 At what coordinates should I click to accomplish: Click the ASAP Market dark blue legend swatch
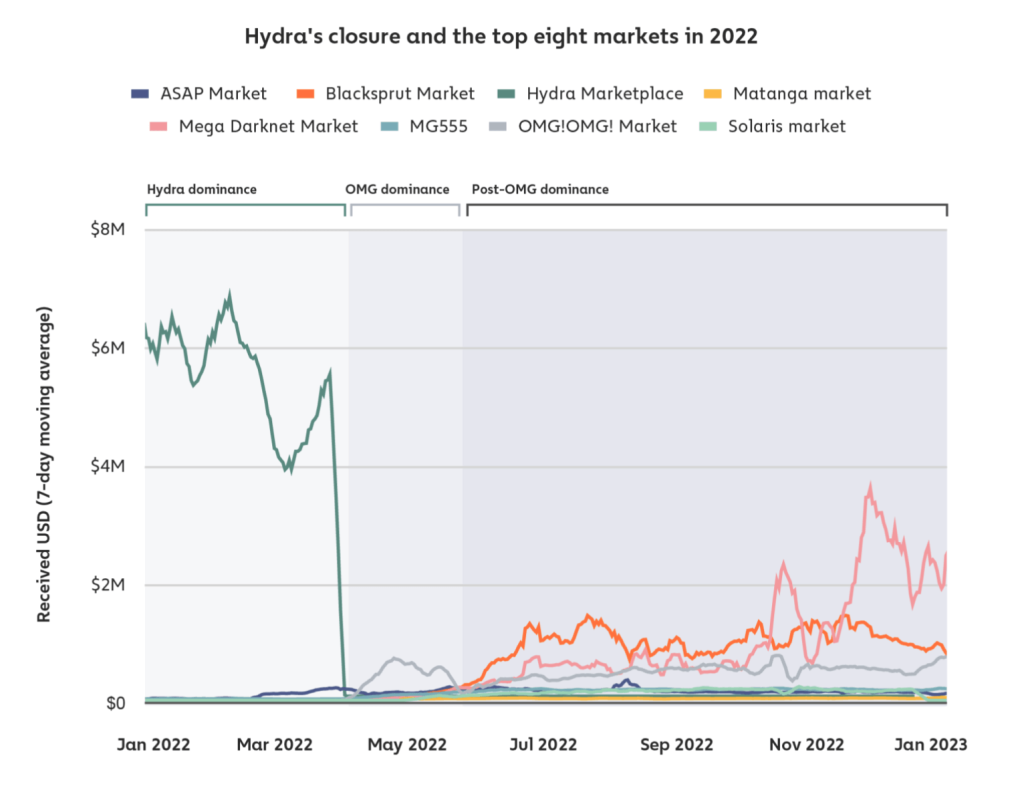coord(140,93)
